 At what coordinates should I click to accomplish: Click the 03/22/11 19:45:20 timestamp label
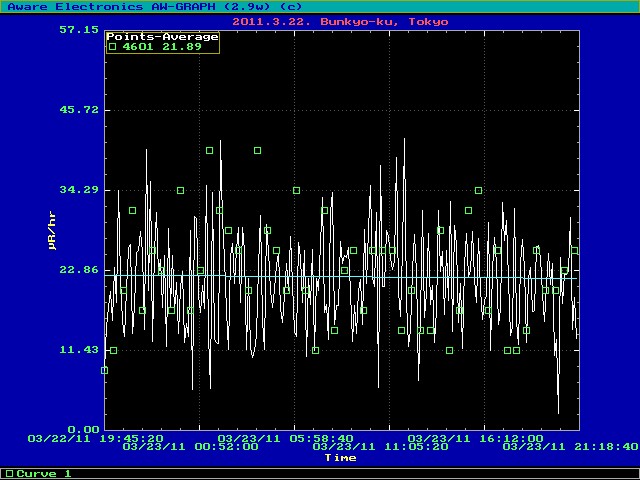coord(95,438)
